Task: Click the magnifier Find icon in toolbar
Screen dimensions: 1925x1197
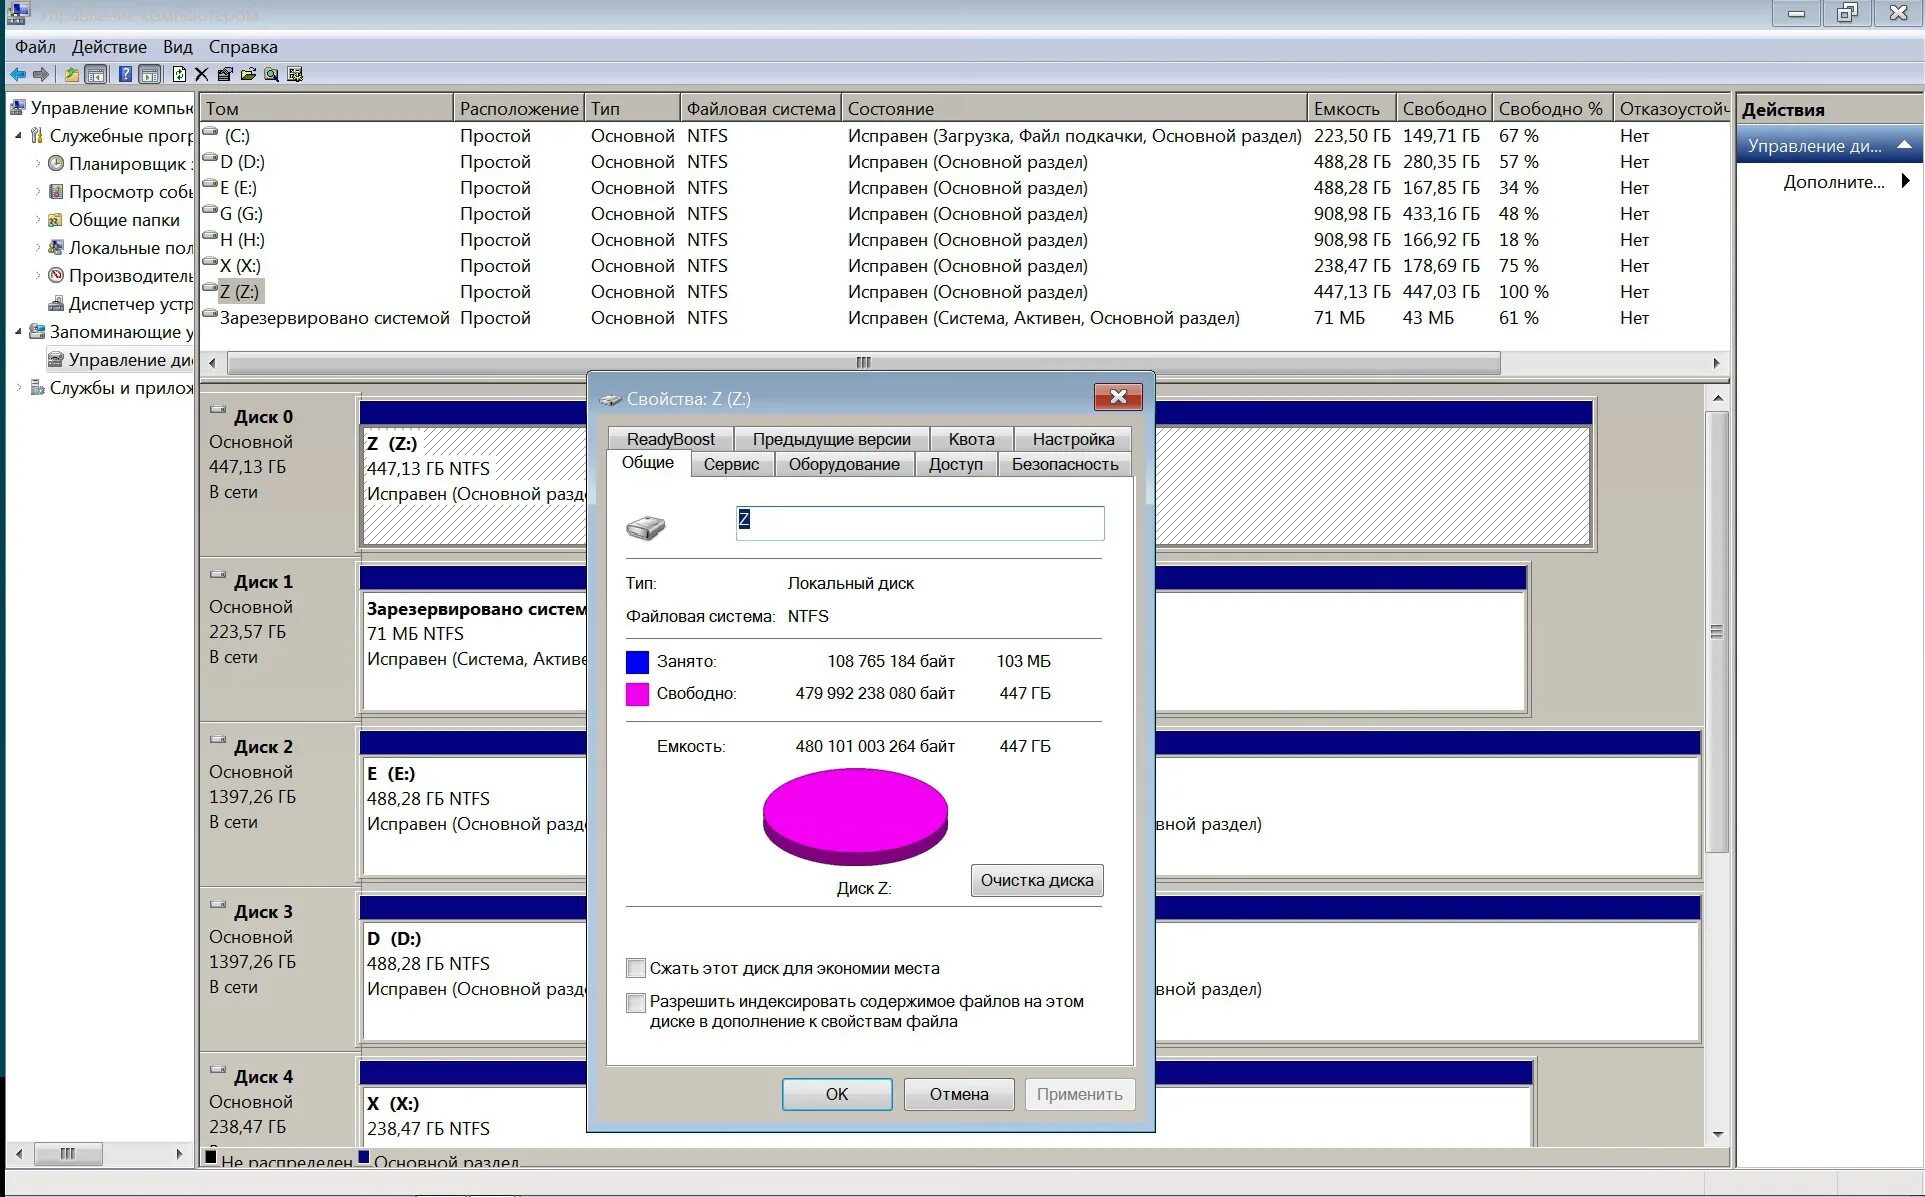Action: pyautogui.click(x=271, y=74)
